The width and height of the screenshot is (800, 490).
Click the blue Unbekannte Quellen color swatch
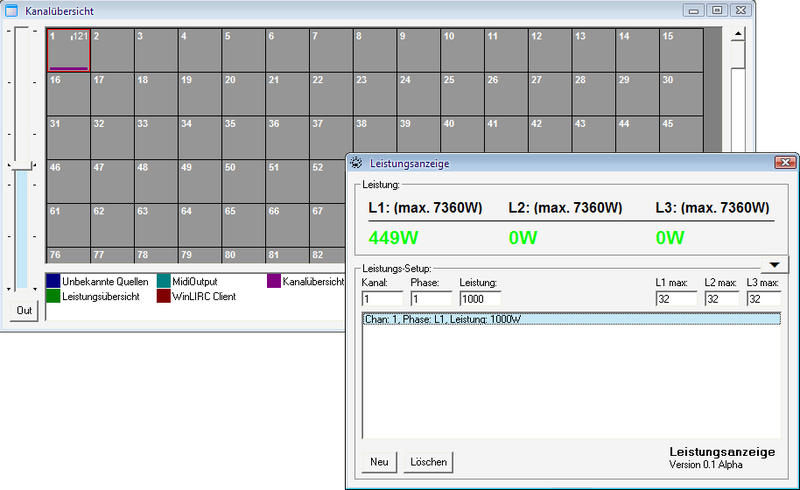click(x=53, y=282)
